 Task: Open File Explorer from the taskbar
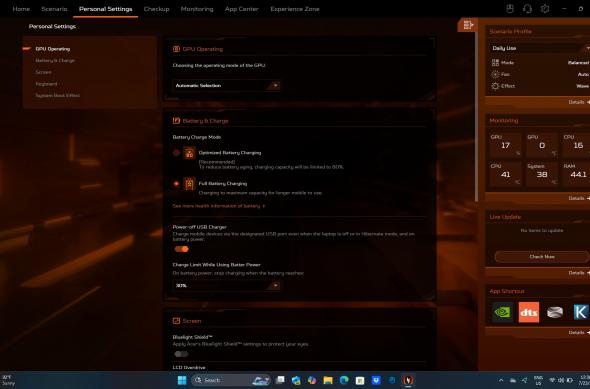click(x=328, y=380)
